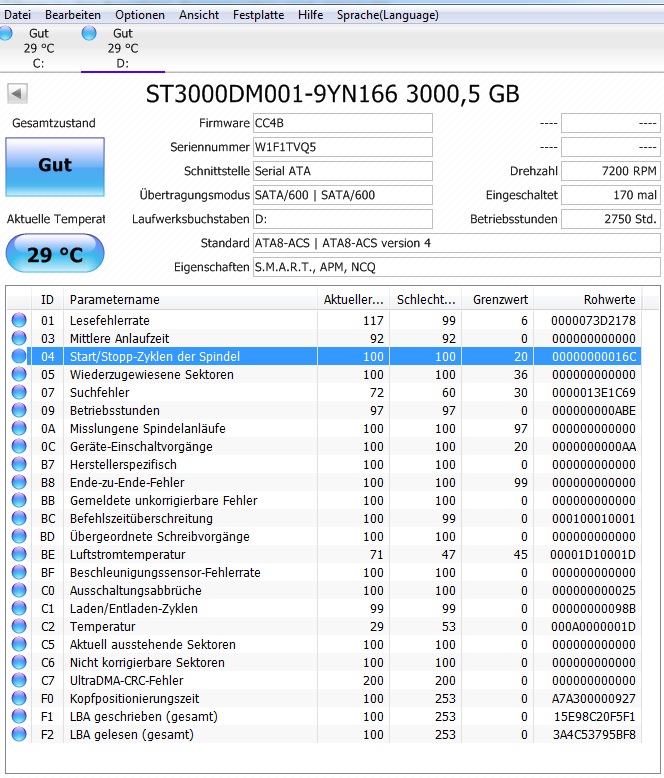664x778 pixels.
Task: Click status orb for UltraDMA-CRC-Fehler row
Action: point(19,680)
